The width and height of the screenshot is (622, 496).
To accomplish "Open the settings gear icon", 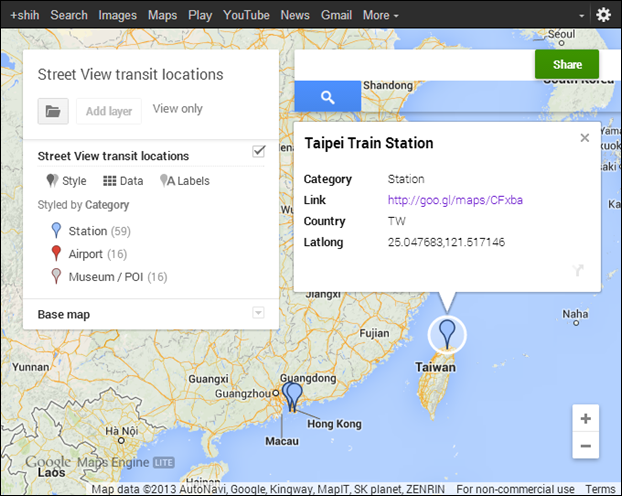I will 603,15.
